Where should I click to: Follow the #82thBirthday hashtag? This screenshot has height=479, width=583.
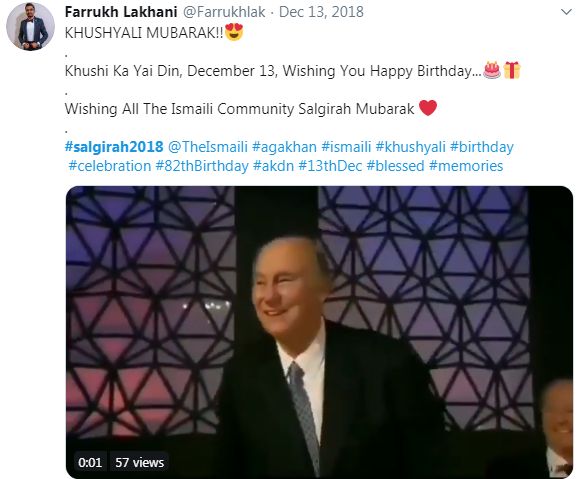pyautogui.click(x=202, y=166)
